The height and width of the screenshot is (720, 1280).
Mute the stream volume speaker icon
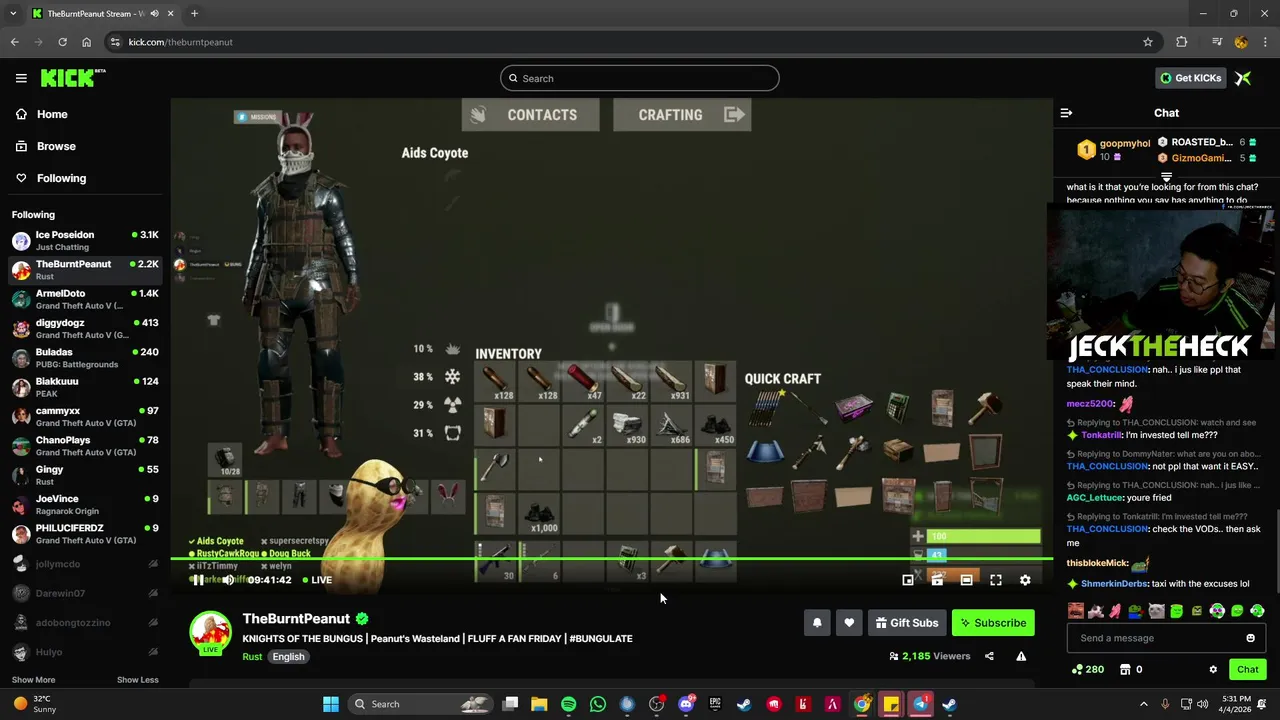(x=228, y=580)
